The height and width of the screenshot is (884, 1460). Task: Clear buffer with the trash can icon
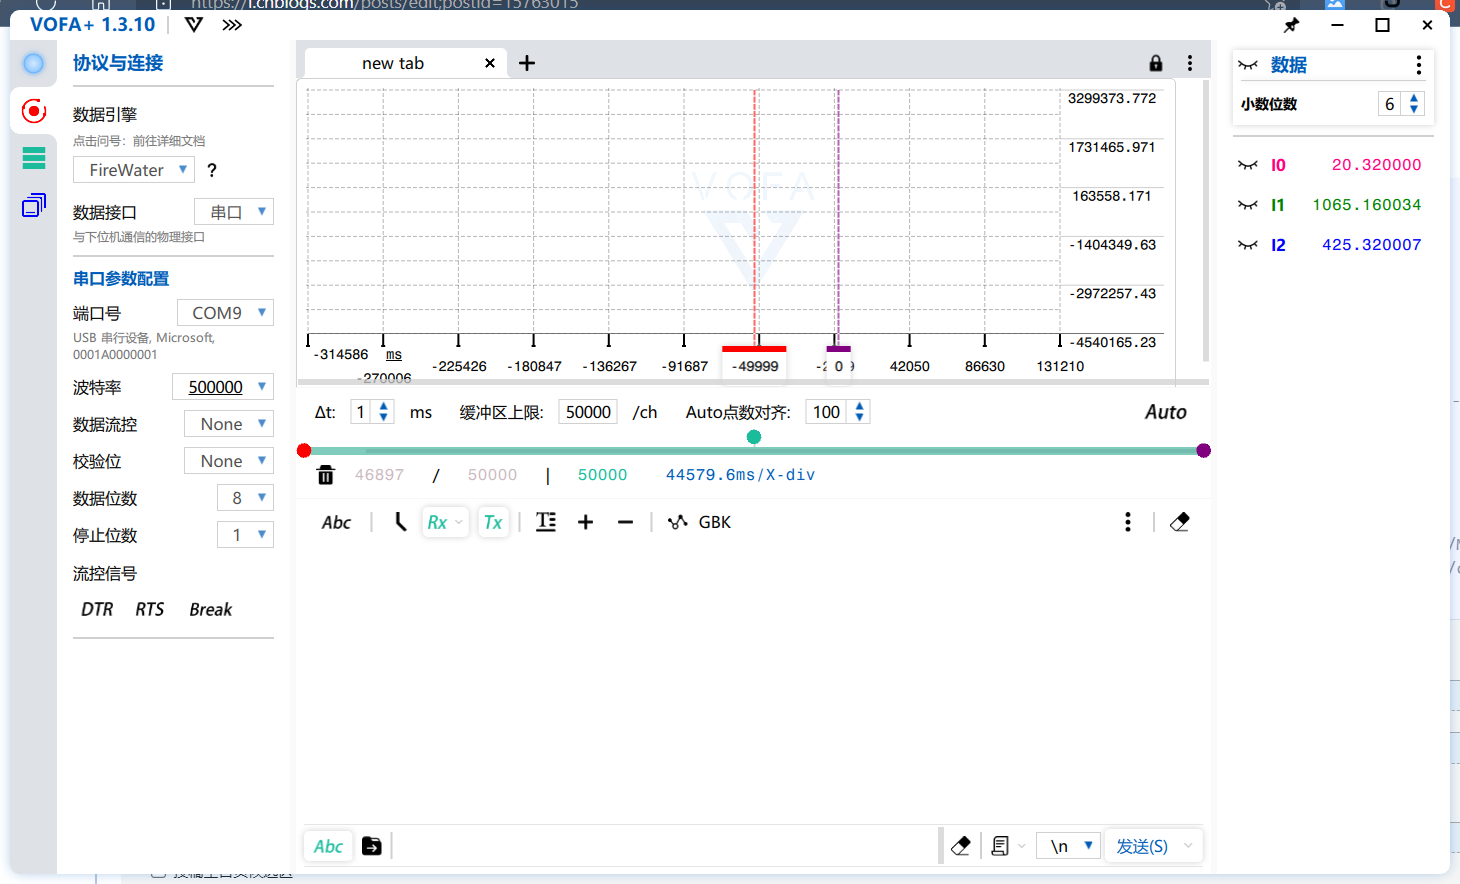click(x=326, y=475)
